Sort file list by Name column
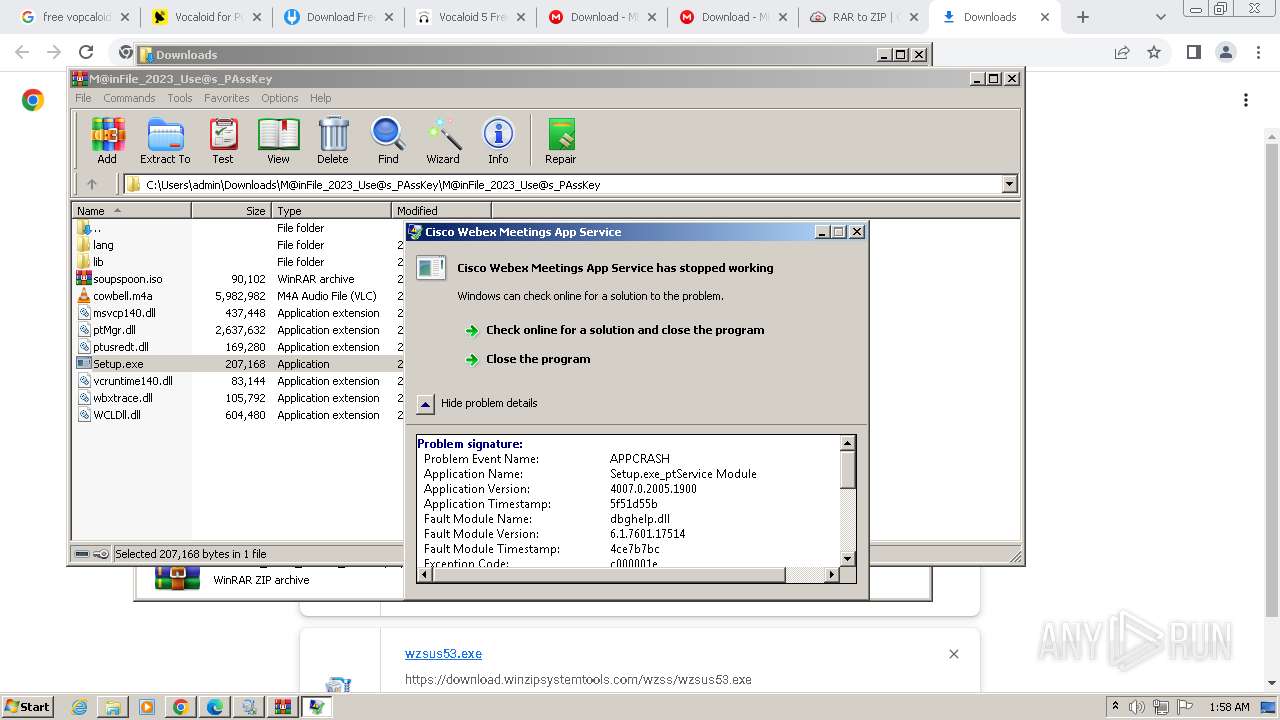 (131, 210)
